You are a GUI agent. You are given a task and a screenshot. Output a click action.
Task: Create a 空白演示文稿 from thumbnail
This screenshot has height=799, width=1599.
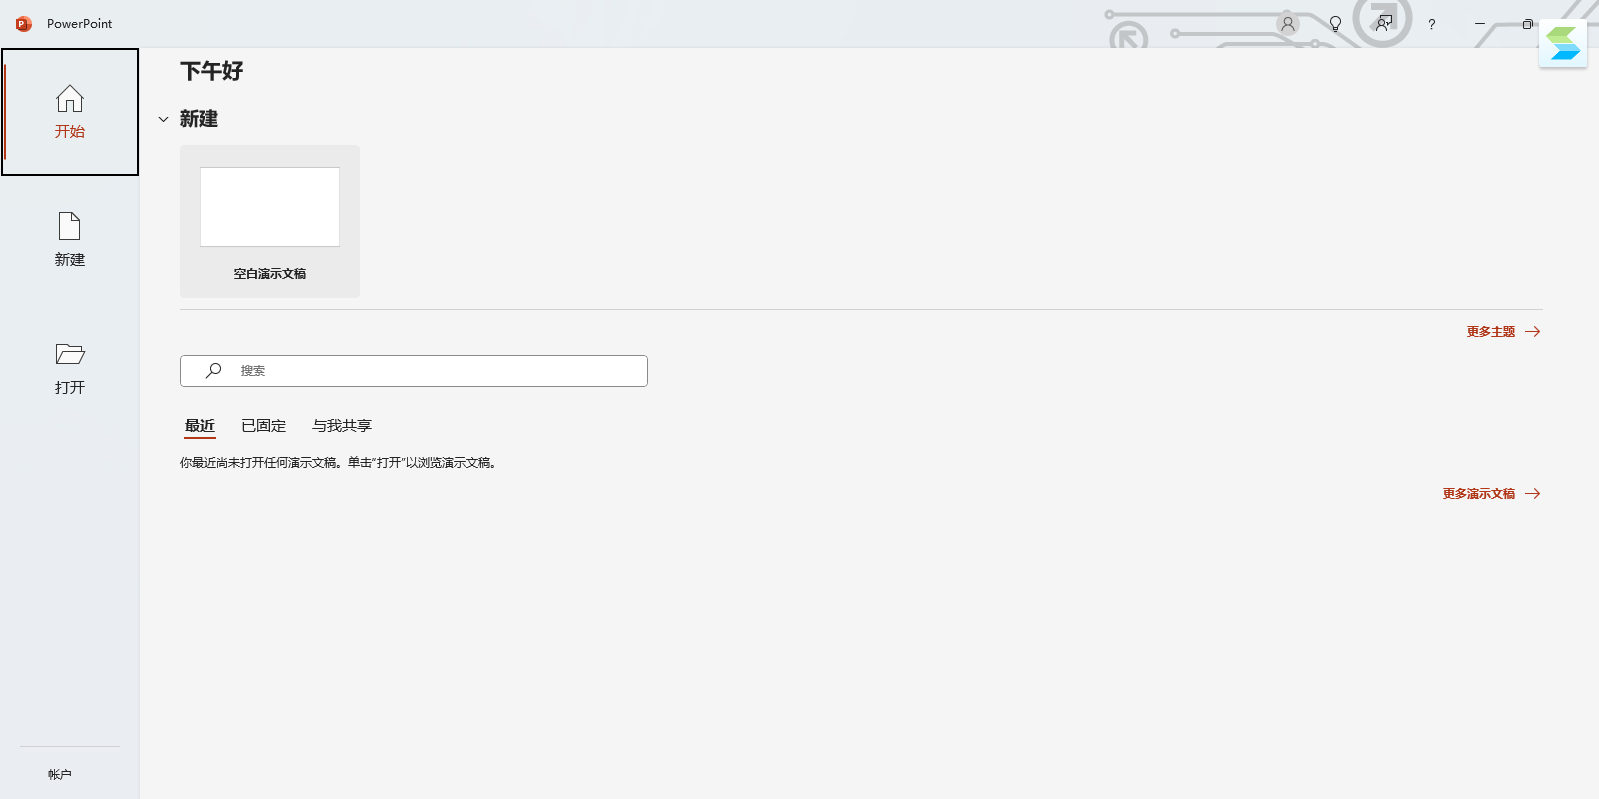click(270, 208)
